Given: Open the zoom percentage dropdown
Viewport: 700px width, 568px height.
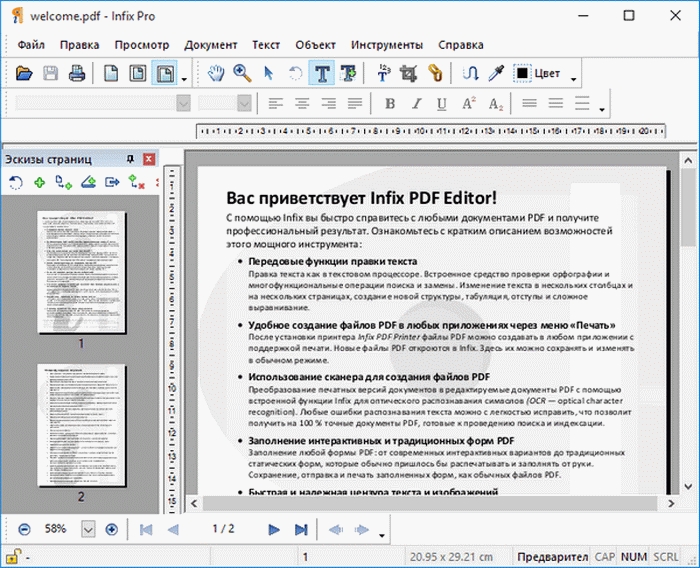Looking at the screenshot, I should 87,529.
